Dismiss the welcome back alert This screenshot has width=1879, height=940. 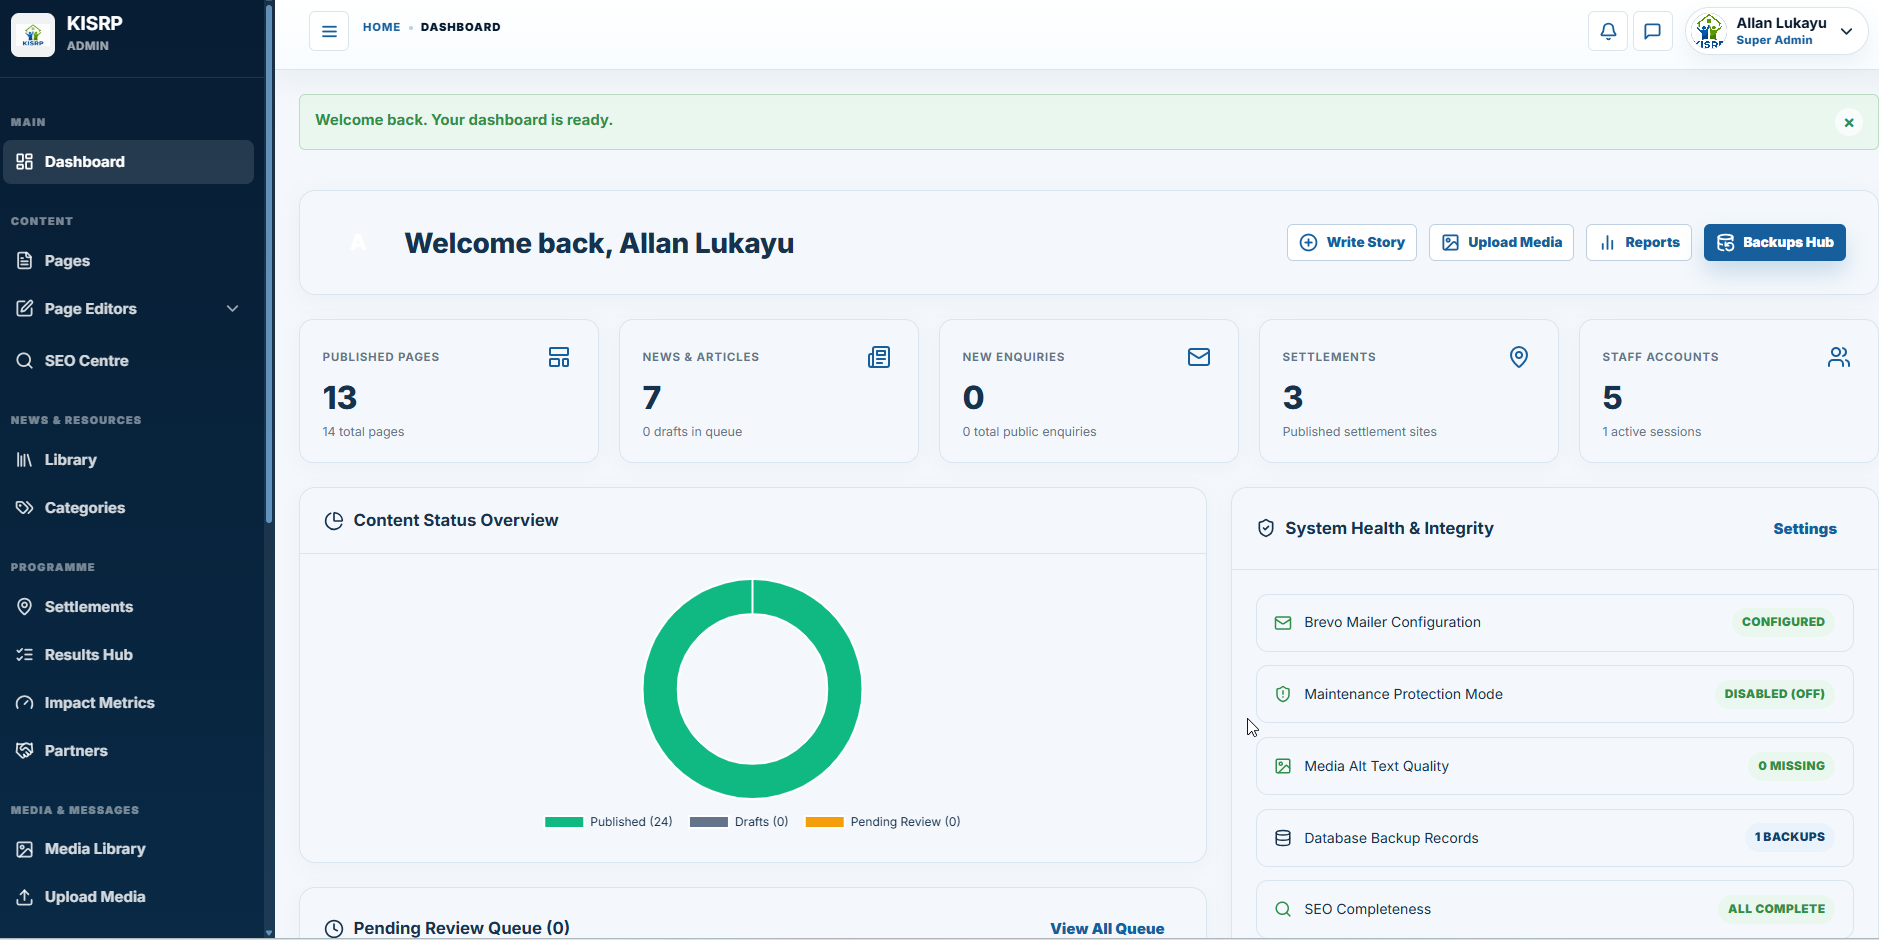tap(1849, 122)
